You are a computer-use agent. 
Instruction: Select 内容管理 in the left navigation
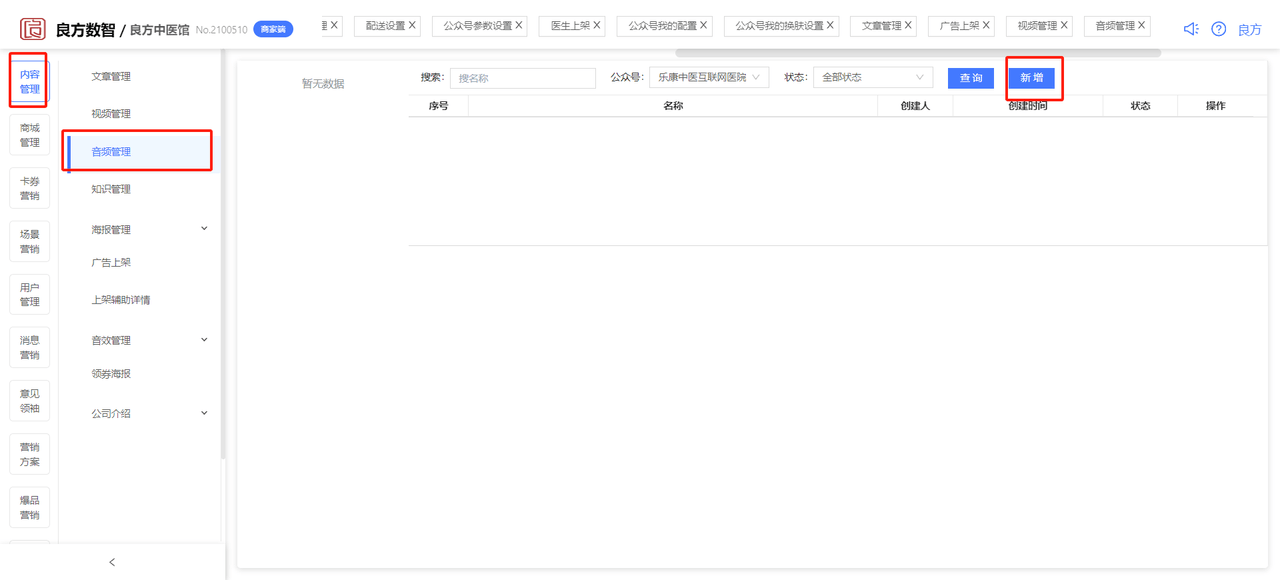30,82
